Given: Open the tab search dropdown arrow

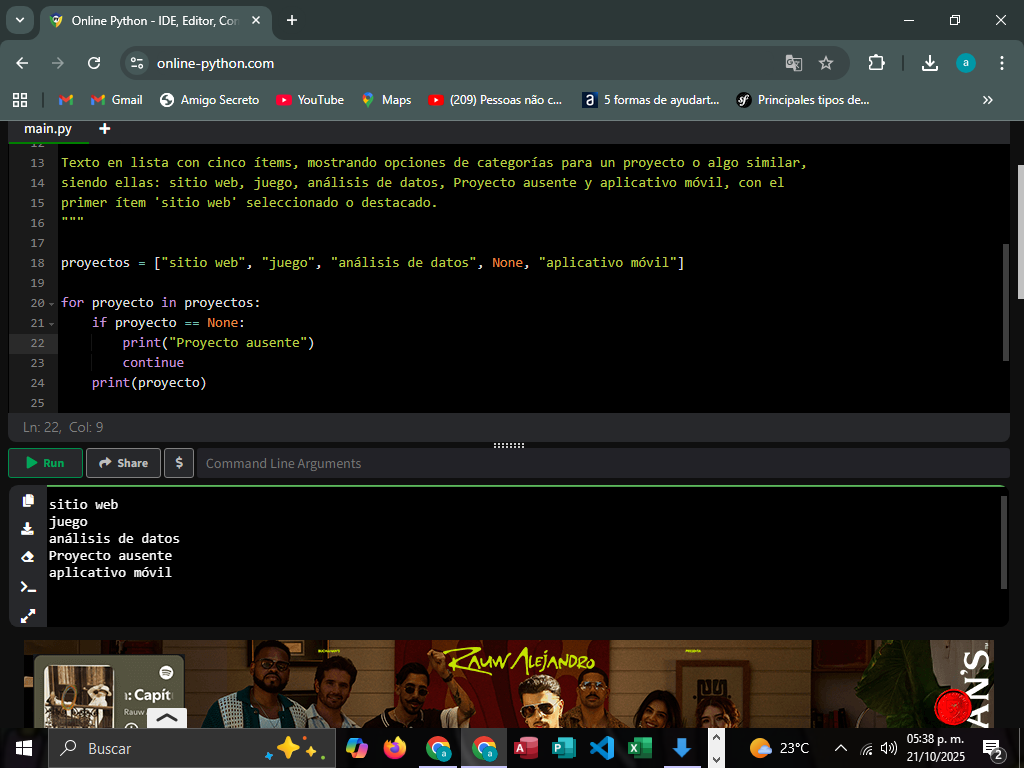Looking at the screenshot, I should 20,20.
